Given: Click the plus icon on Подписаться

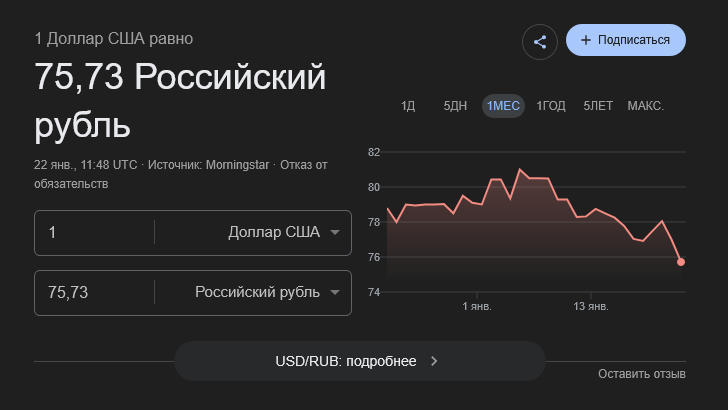Looking at the screenshot, I should 585,40.
